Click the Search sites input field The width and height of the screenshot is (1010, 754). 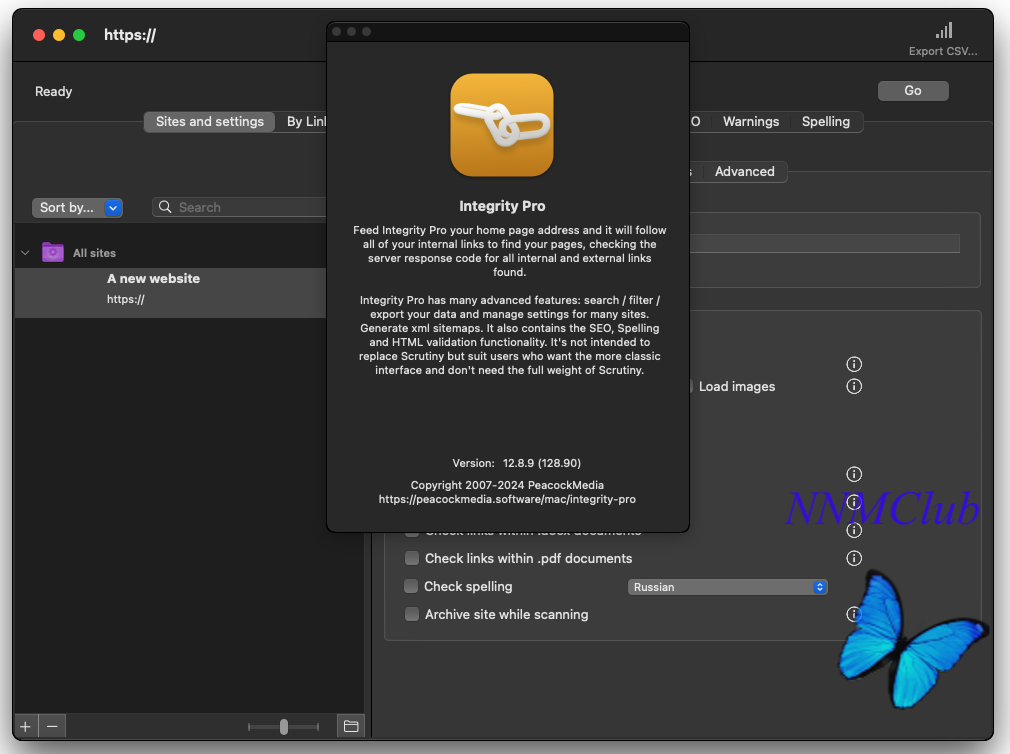click(240, 207)
